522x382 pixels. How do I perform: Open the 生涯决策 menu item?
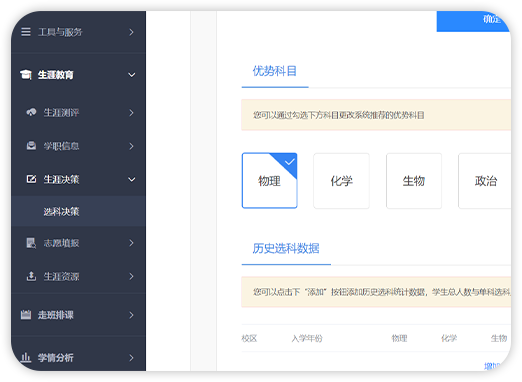78,179
